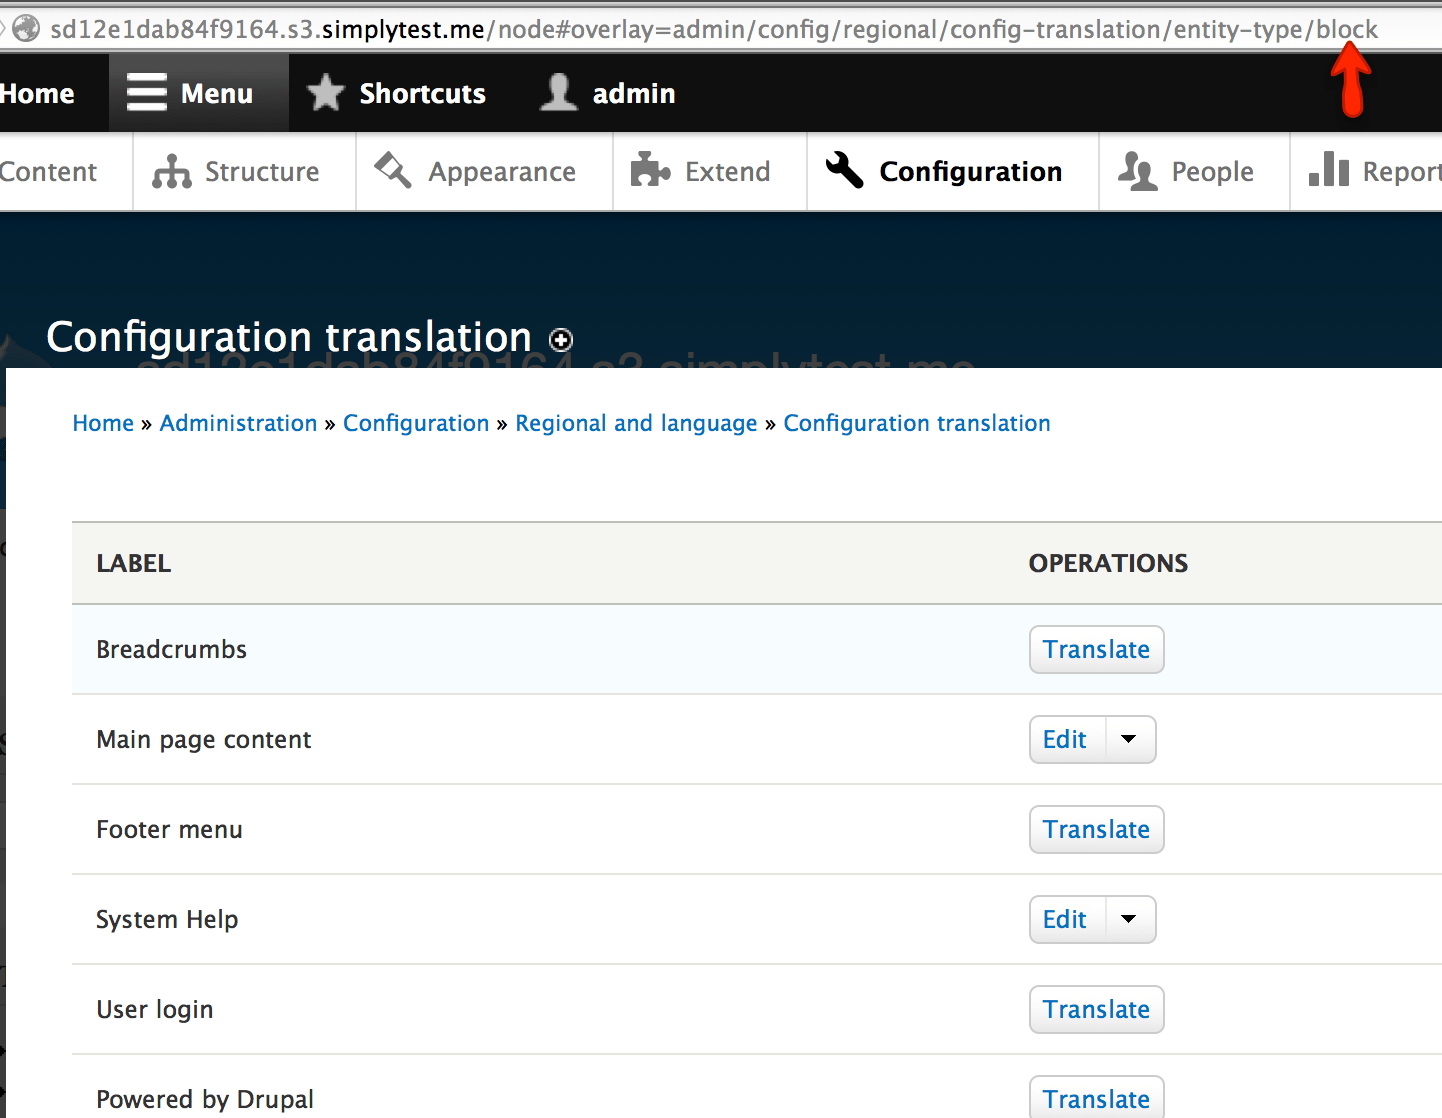Viewport: 1442px width, 1118px height.
Task: Click Translate for the Footer menu
Action: coord(1096,829)
